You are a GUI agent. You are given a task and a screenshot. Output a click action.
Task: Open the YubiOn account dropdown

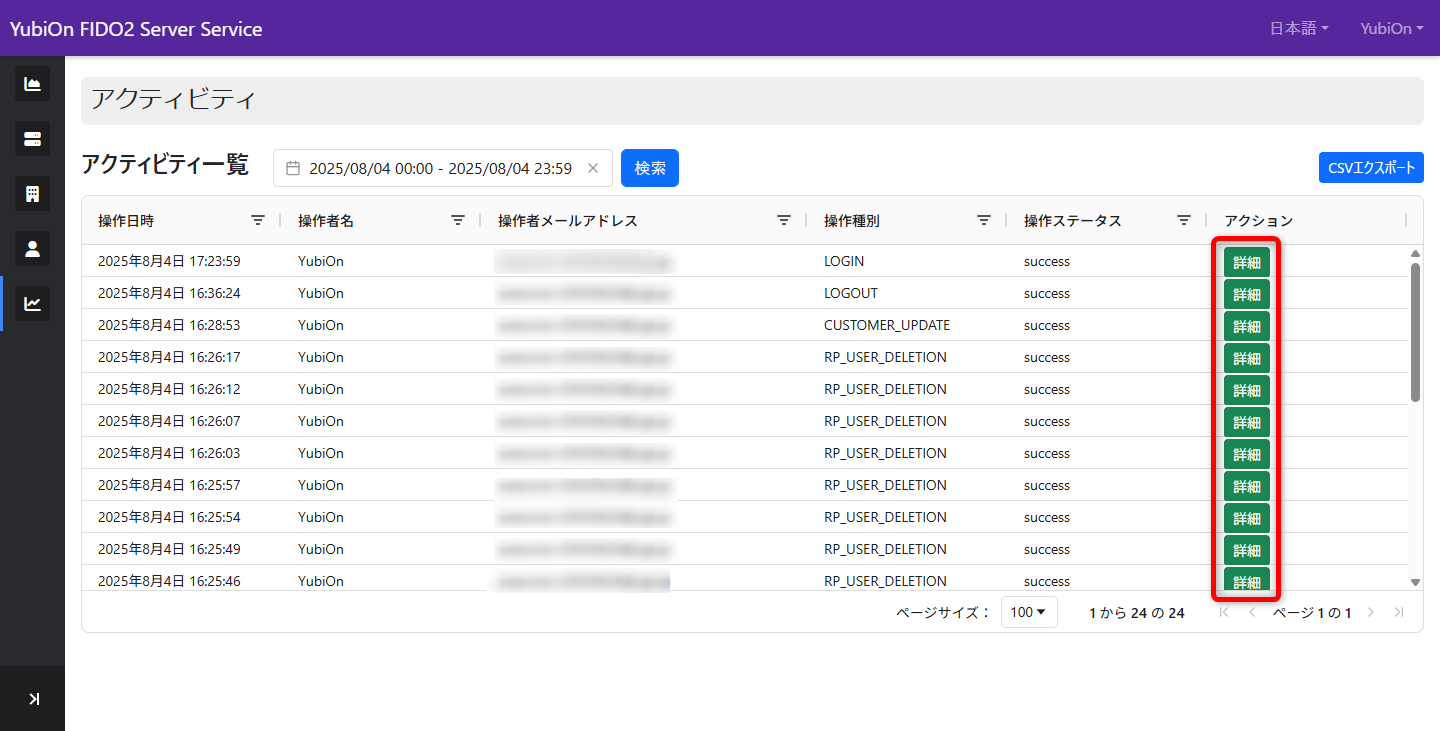[x=1392, y=29]
